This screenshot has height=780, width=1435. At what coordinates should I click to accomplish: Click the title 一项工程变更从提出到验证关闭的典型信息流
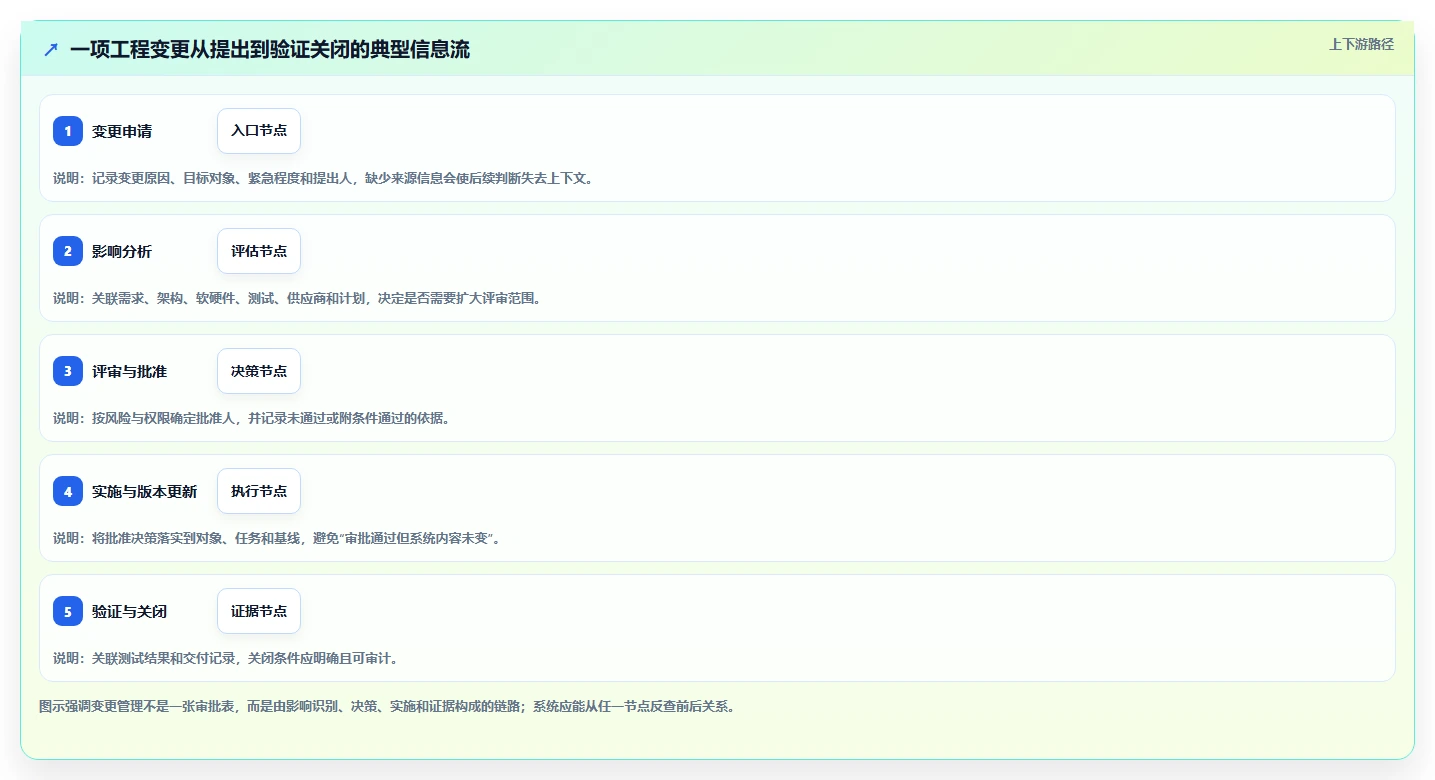pyautogui.click(x=270, y=49)
